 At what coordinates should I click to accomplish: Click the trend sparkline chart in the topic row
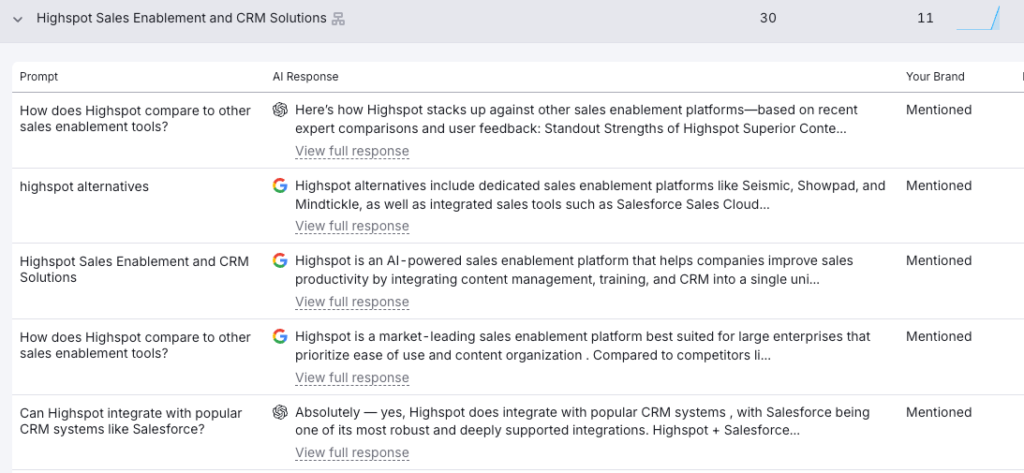978,19
